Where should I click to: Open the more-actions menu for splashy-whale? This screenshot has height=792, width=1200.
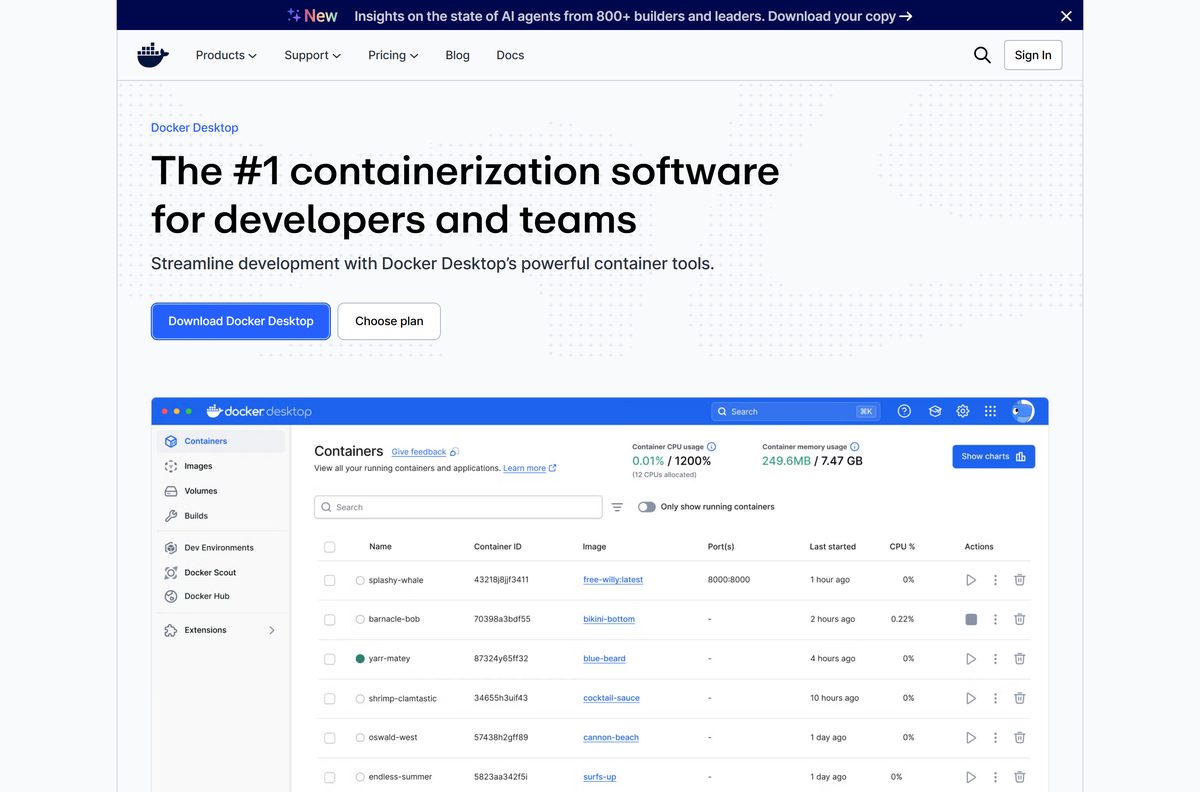(995, 580)
